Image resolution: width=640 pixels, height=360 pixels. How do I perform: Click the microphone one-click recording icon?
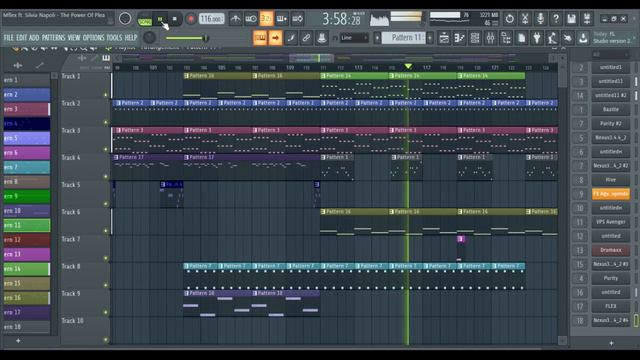click(540, 19)
